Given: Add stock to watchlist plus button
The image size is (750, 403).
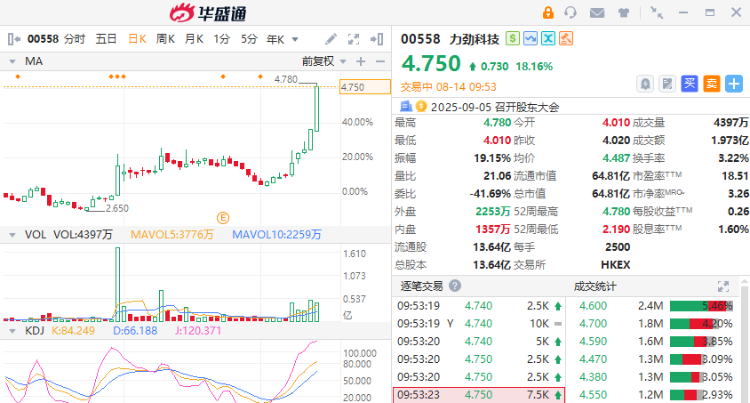Looking at the screenshot, I should point(734,84).
